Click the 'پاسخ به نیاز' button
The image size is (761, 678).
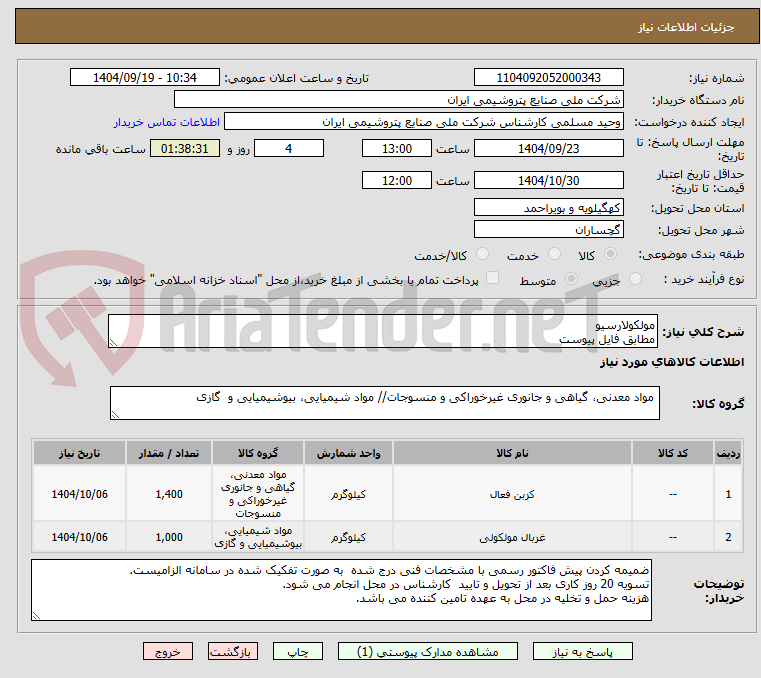coord(582,652)
